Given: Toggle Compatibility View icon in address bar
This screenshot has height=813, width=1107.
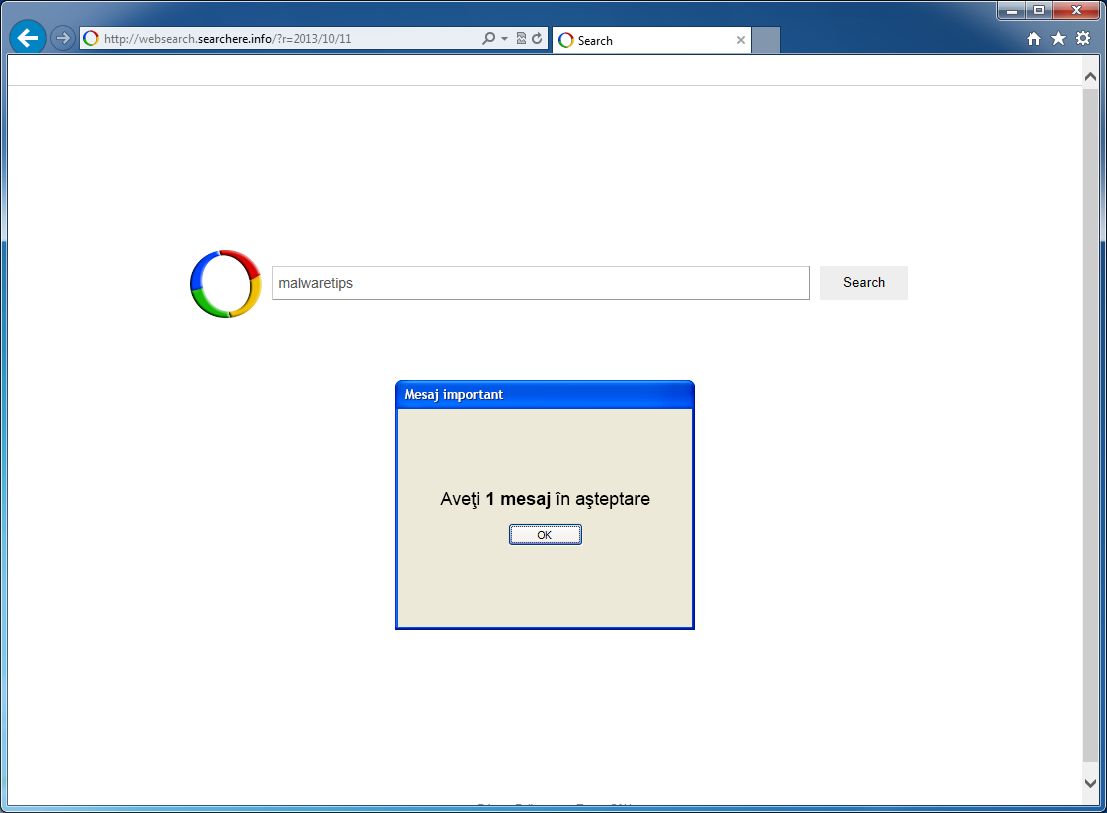Looking at the screenshot, I should click(x=520, y=37).
